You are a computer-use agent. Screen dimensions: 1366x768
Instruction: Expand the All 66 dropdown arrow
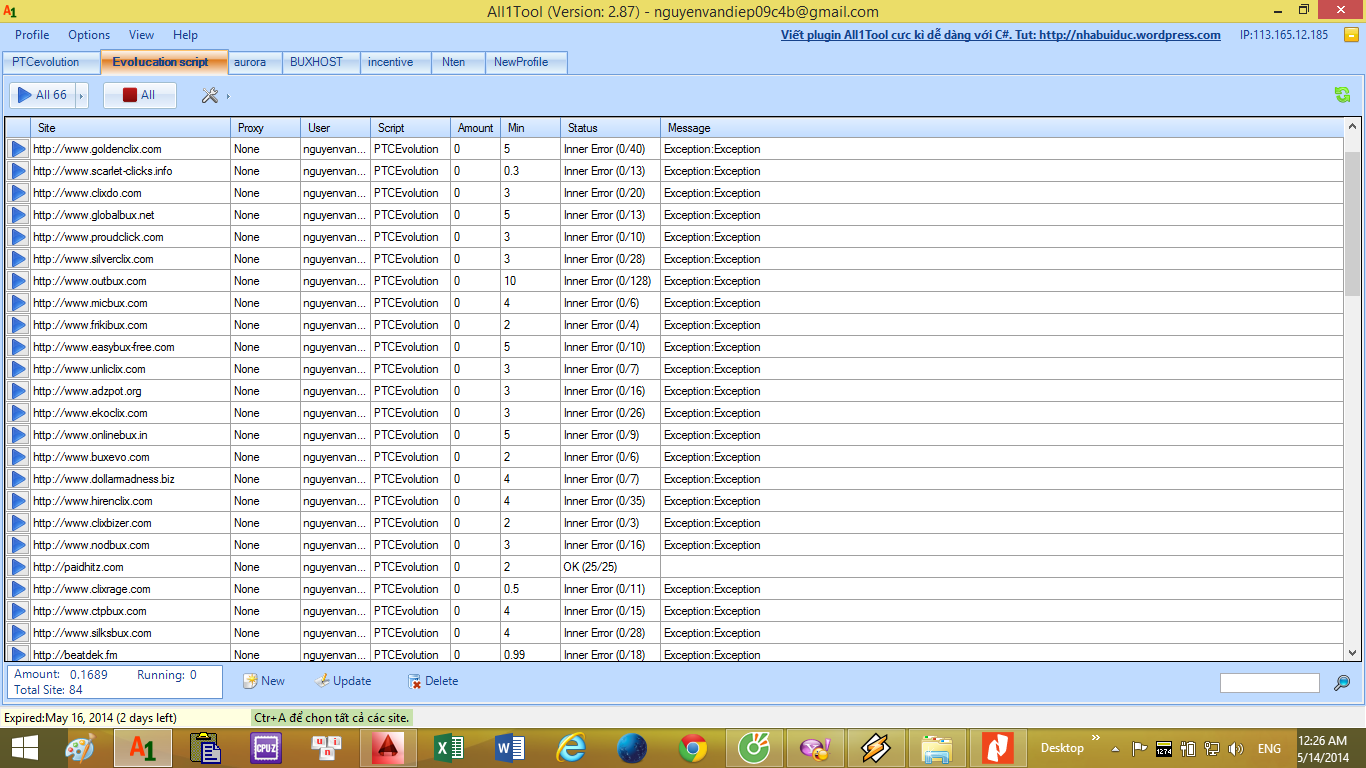(x=82, y=96)
